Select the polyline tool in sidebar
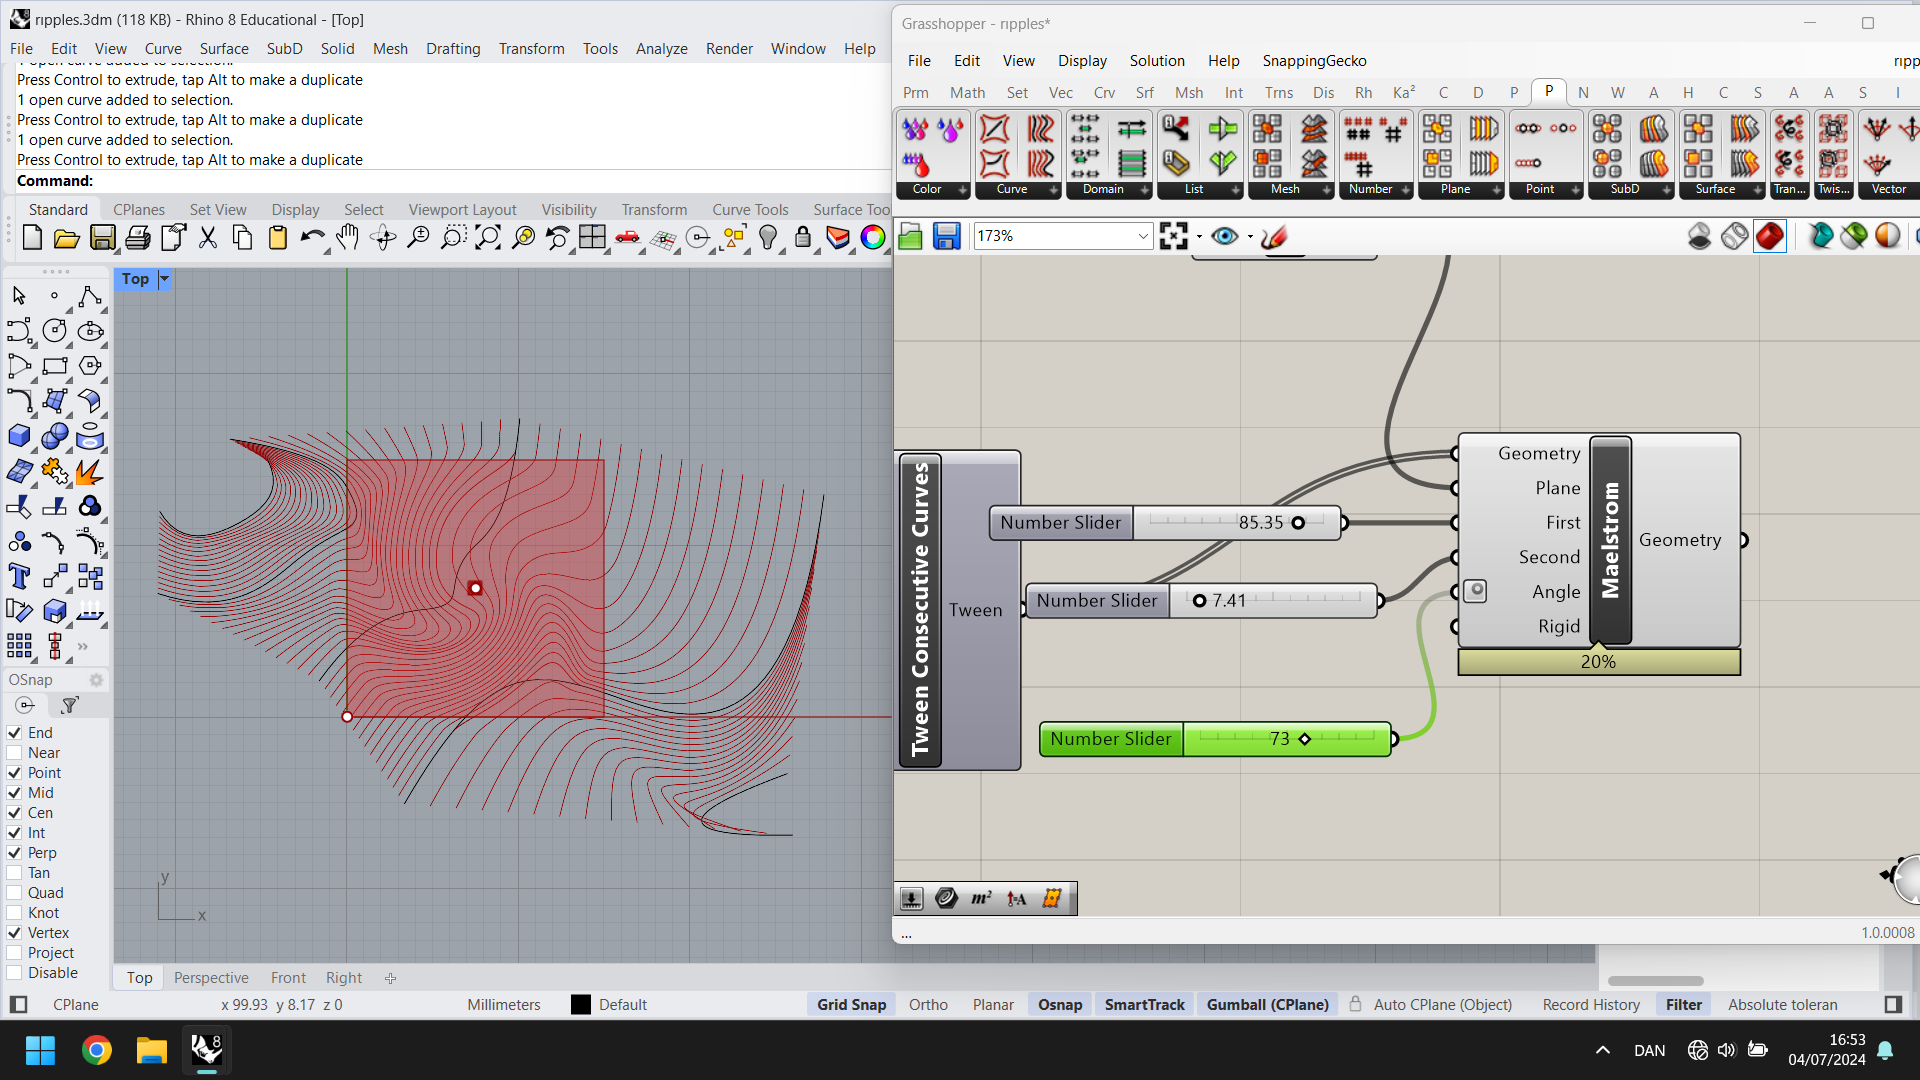 pos(90,296)
